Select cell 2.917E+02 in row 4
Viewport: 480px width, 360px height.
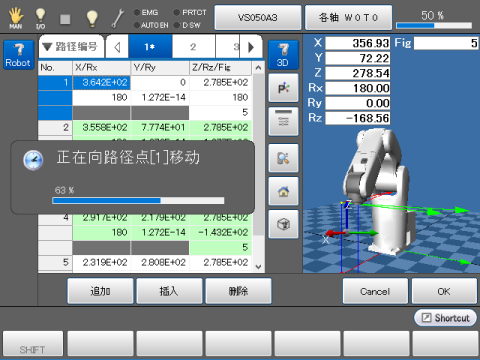click(x=102, y=218)
